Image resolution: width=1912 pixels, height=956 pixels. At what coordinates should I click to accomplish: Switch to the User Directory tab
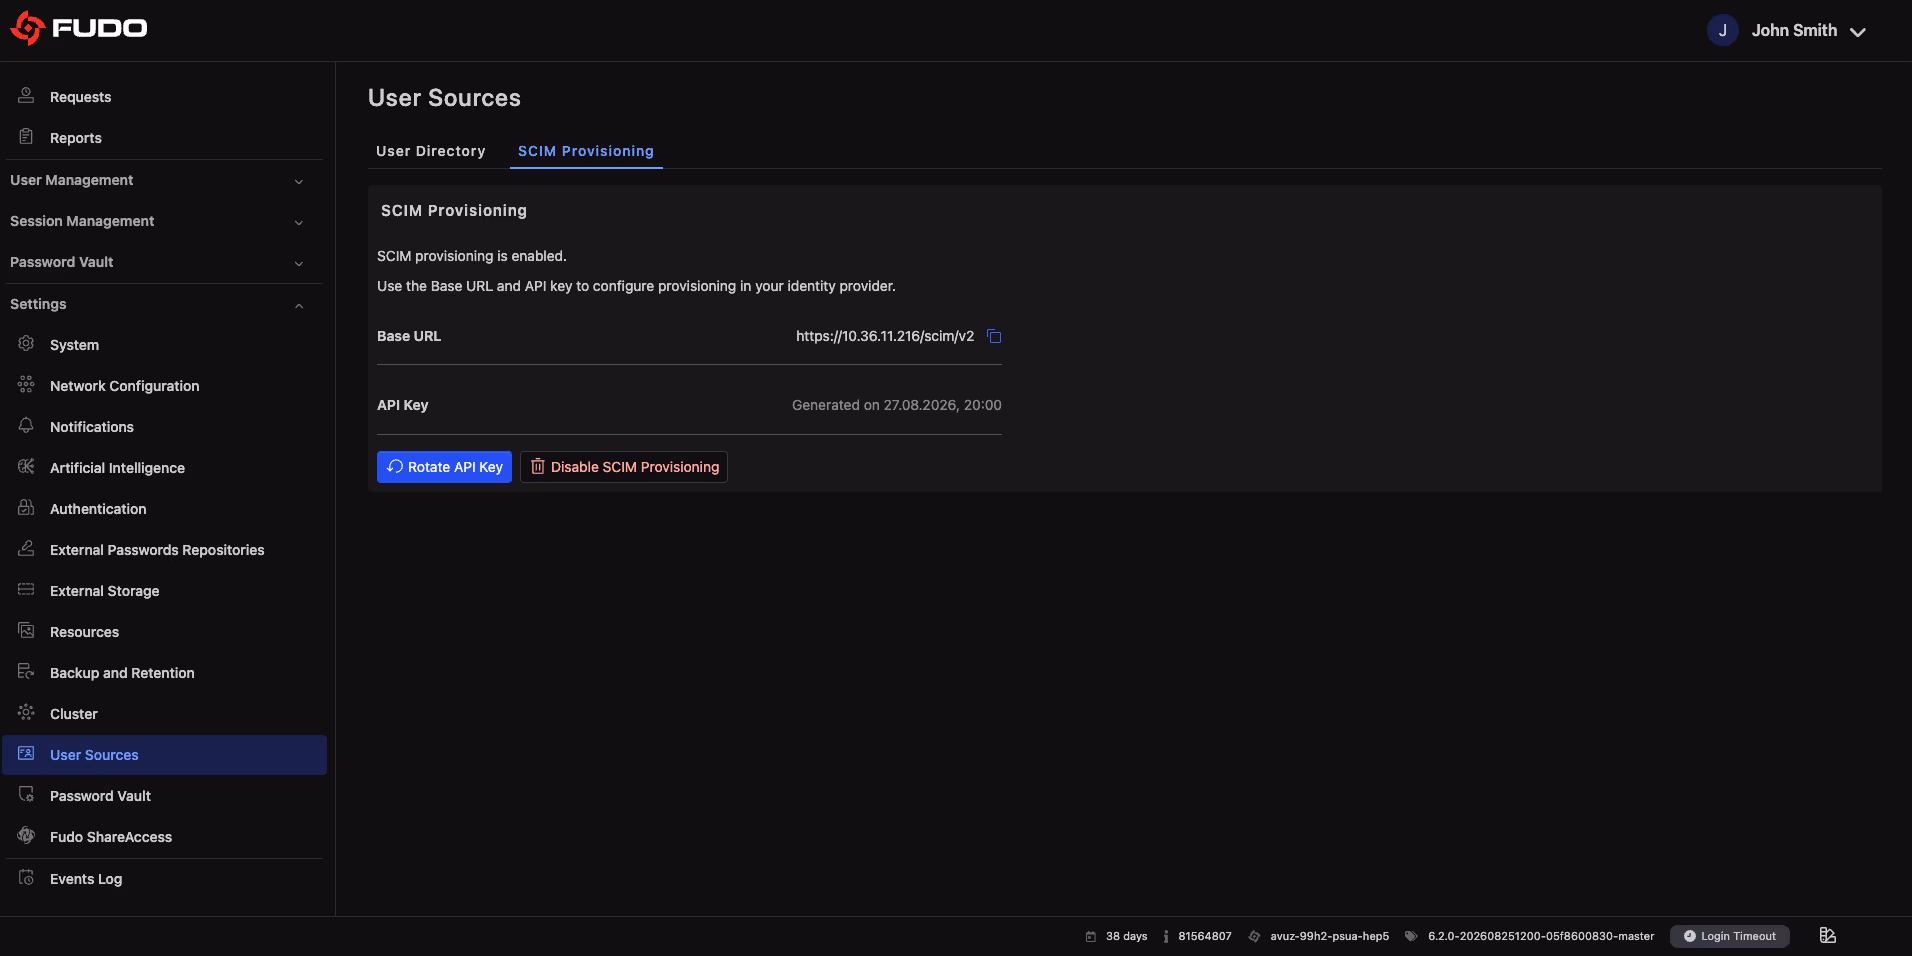(x=430, y=151)
